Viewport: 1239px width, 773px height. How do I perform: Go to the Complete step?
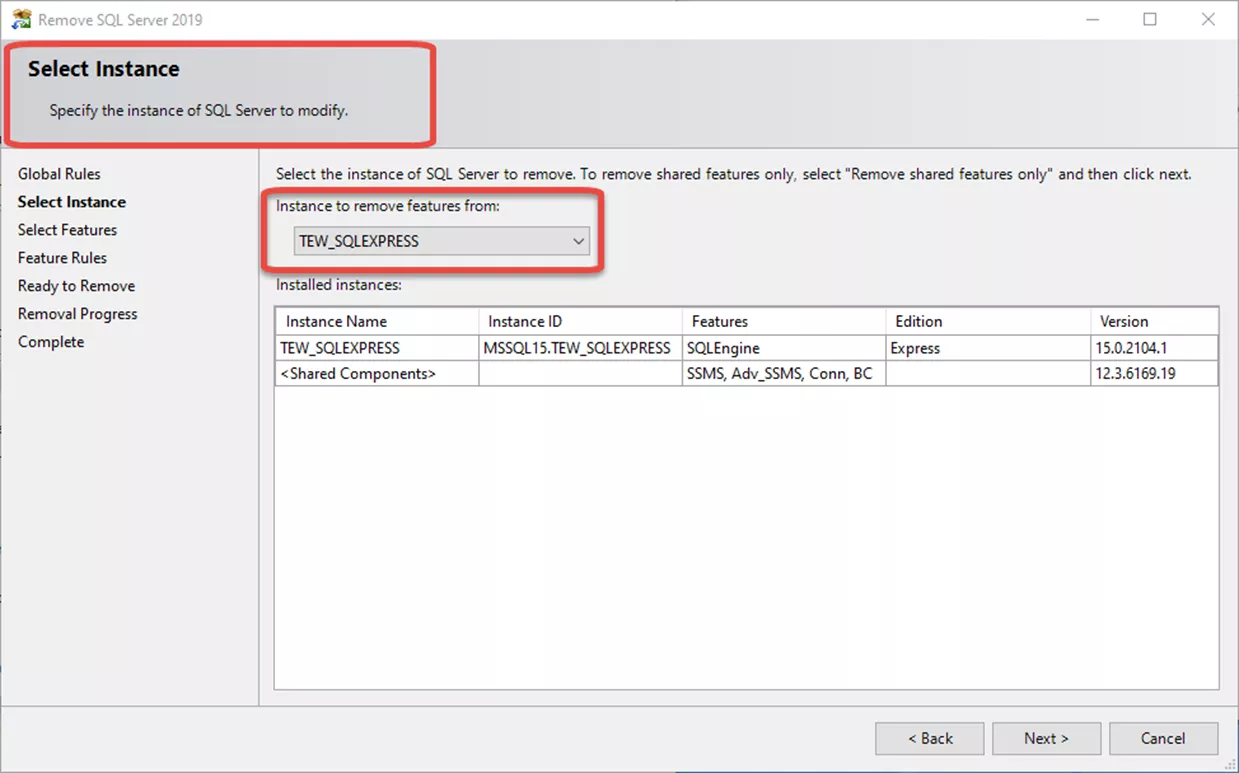[51, 342]
